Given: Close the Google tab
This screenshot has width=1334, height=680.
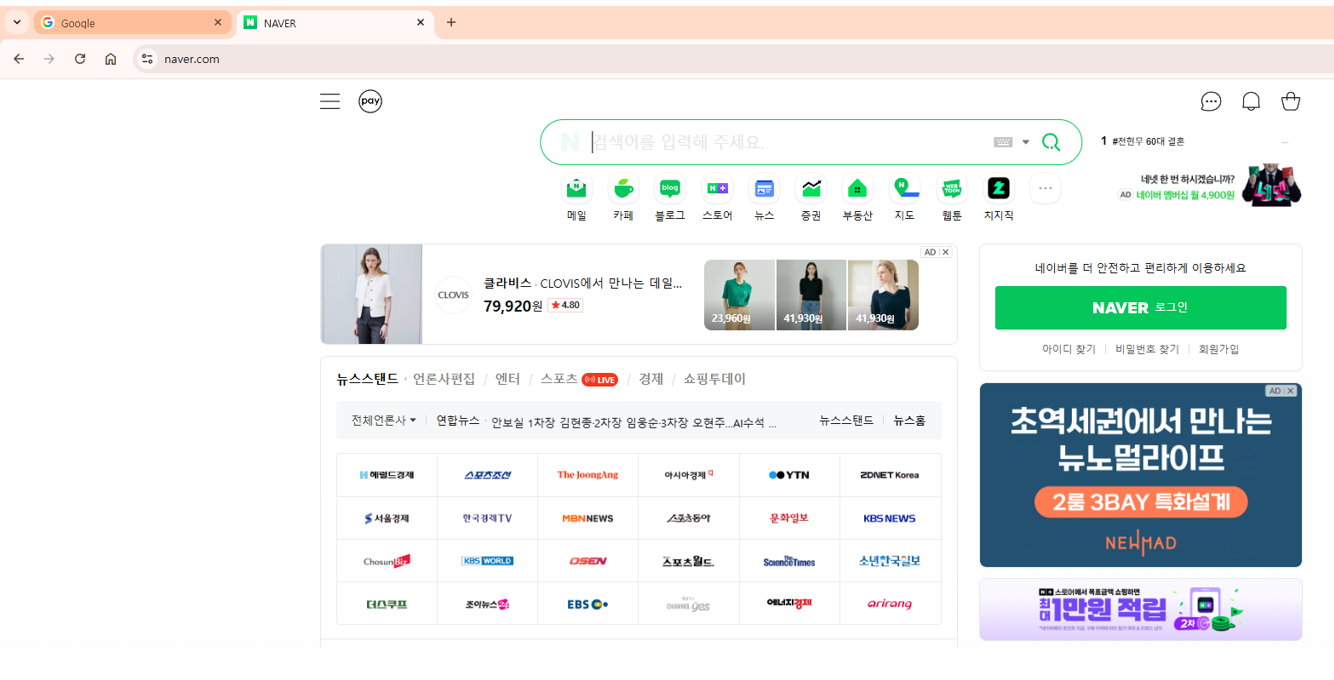Looking at the screenshot, I should coord(218,22).
